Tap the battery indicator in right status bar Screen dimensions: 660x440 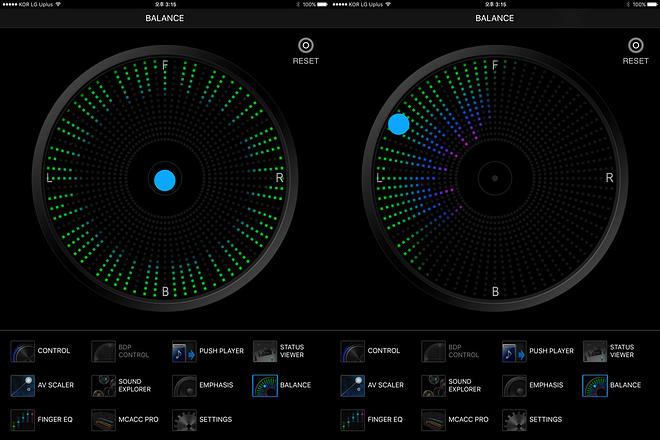[652, 4]
